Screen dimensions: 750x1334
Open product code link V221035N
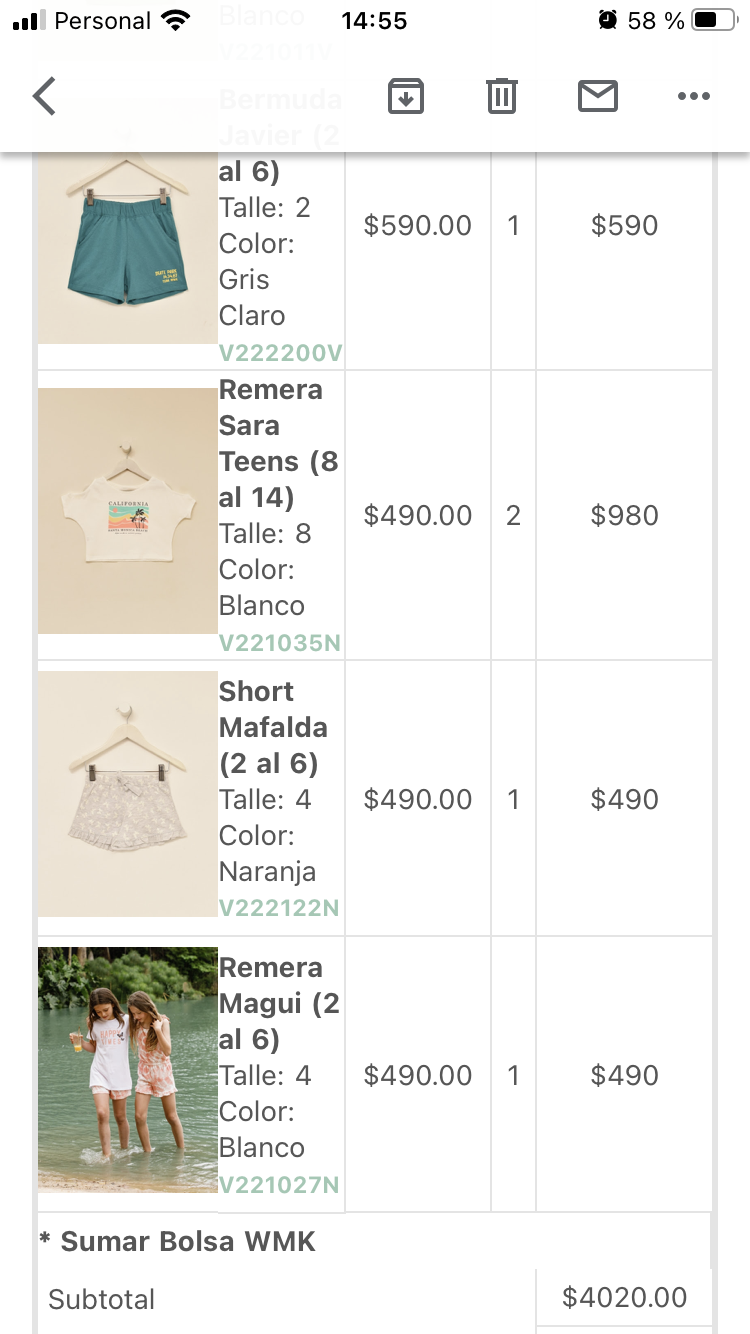(x=280, y=642)
